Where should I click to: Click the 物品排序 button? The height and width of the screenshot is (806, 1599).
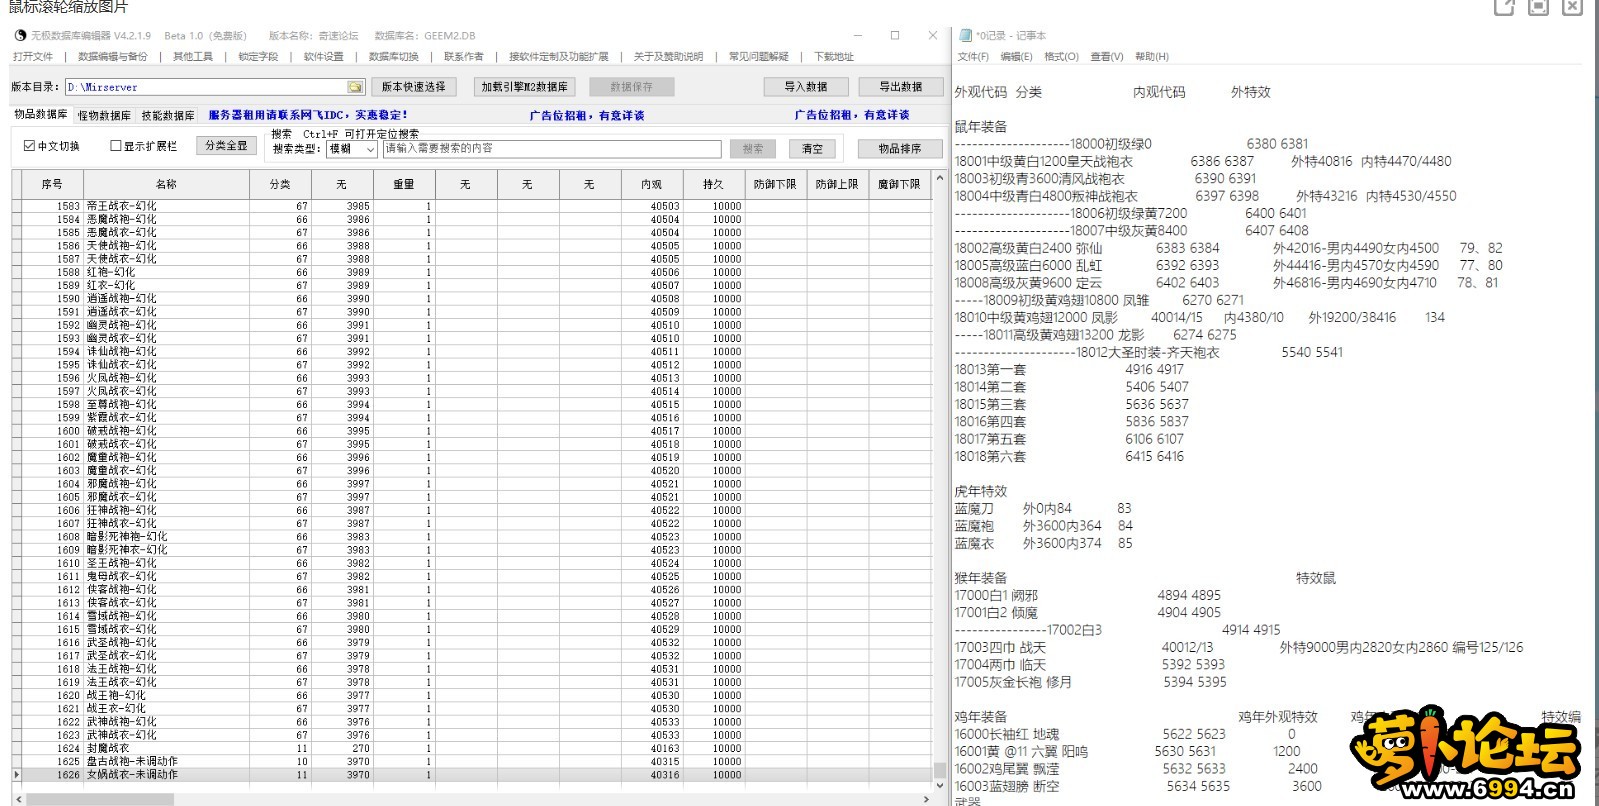[900, 149]
